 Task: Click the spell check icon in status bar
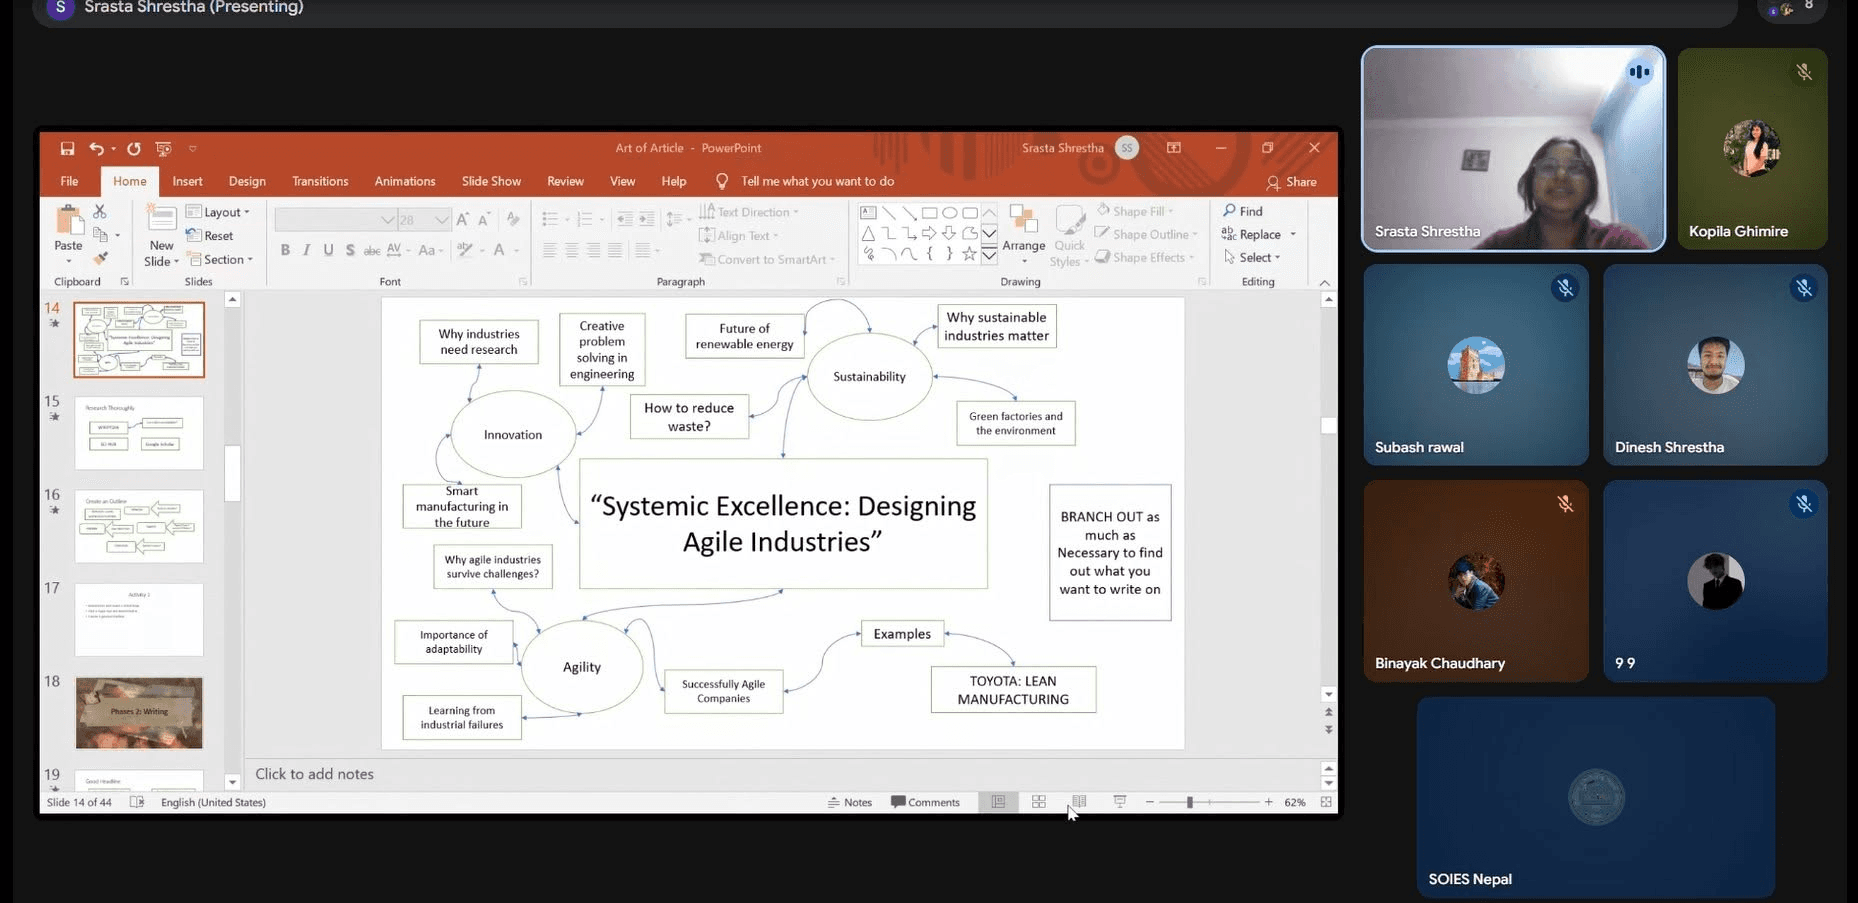137,802
